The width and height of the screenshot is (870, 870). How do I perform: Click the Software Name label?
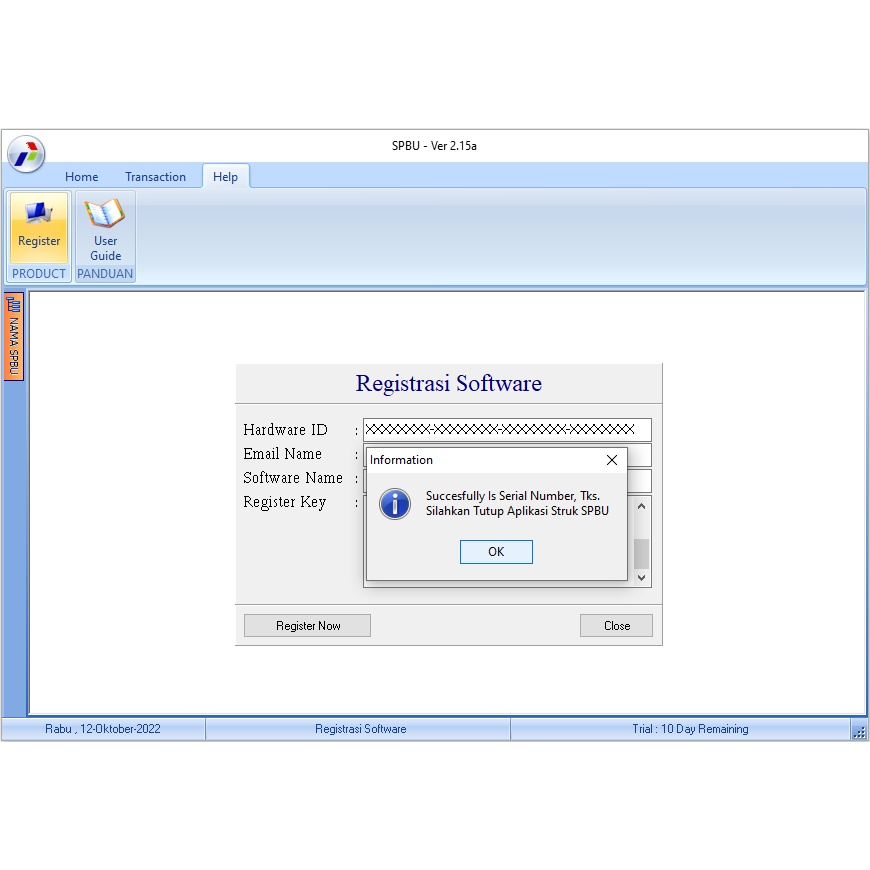(x=293, y=478)
